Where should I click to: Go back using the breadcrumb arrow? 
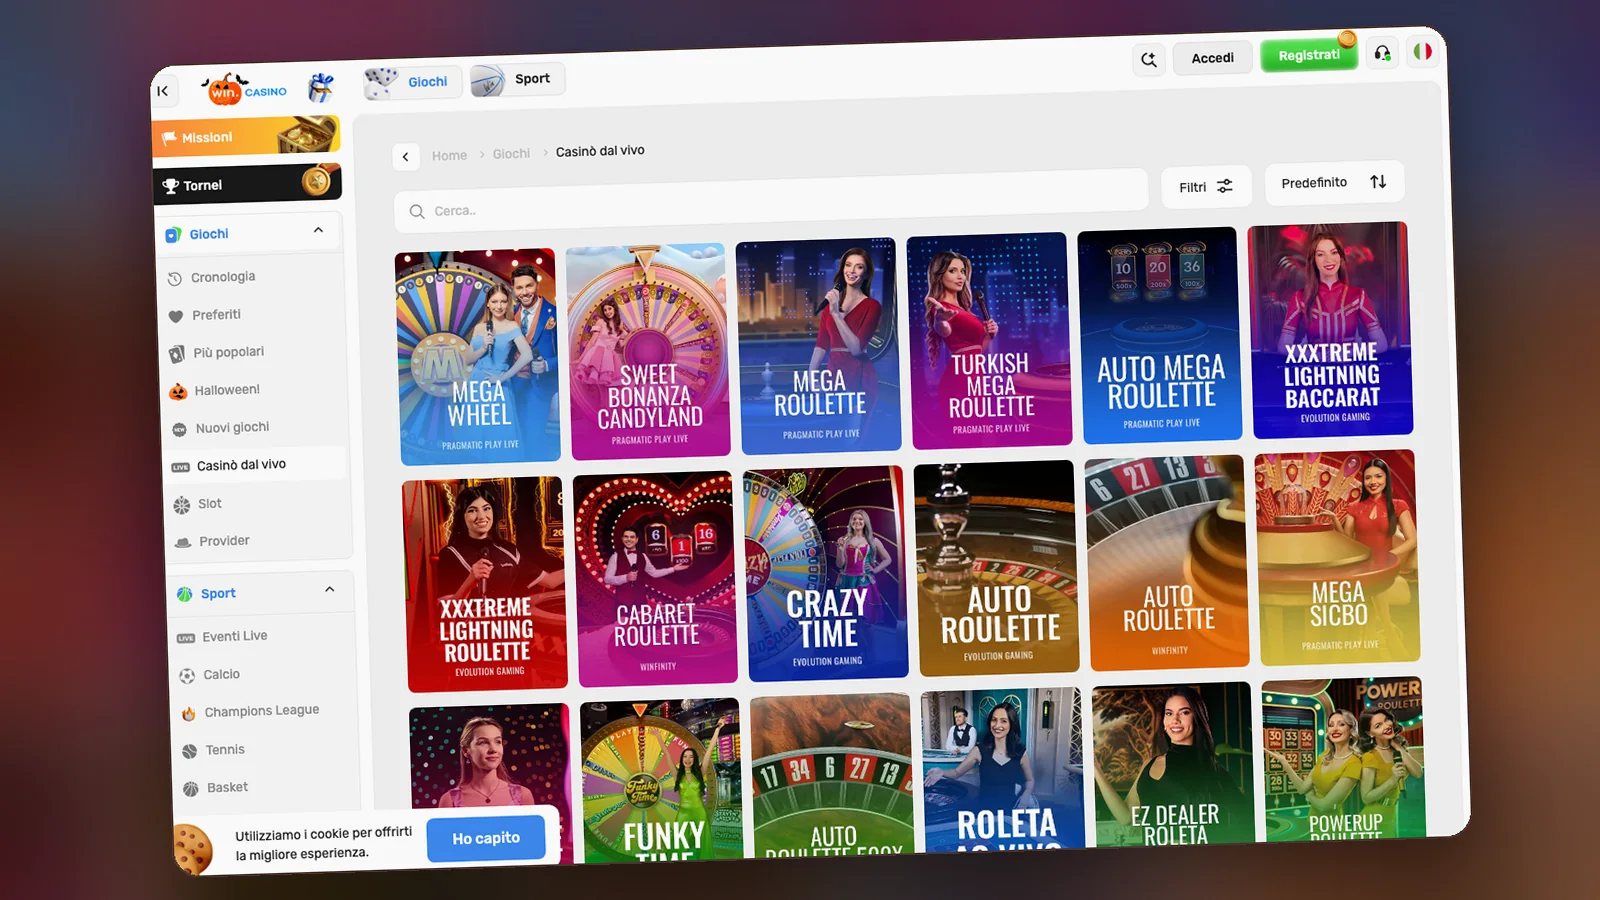[405, 157]
